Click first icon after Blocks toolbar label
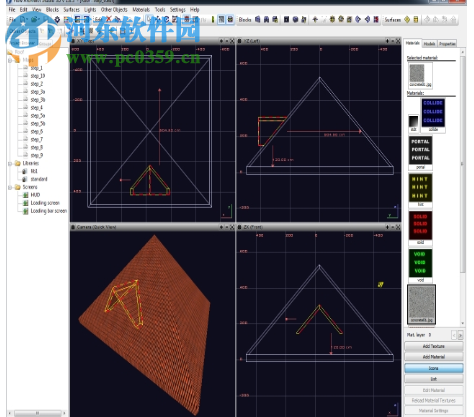The image size is (474, 417). [258, 20]
